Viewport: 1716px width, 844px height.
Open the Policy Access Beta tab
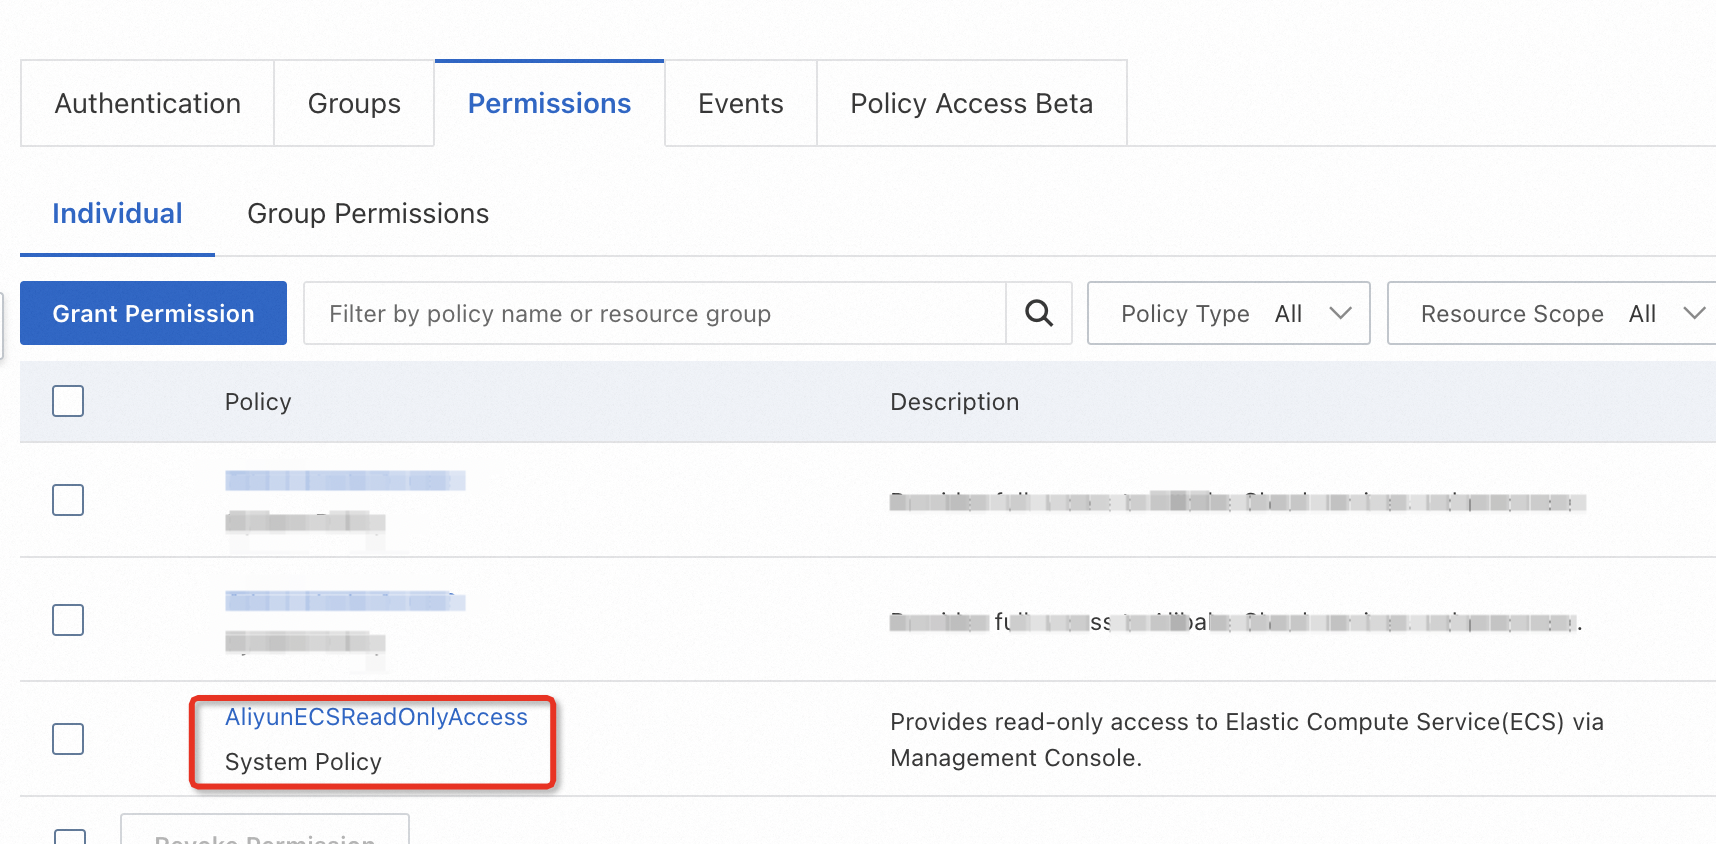point(971,104)
